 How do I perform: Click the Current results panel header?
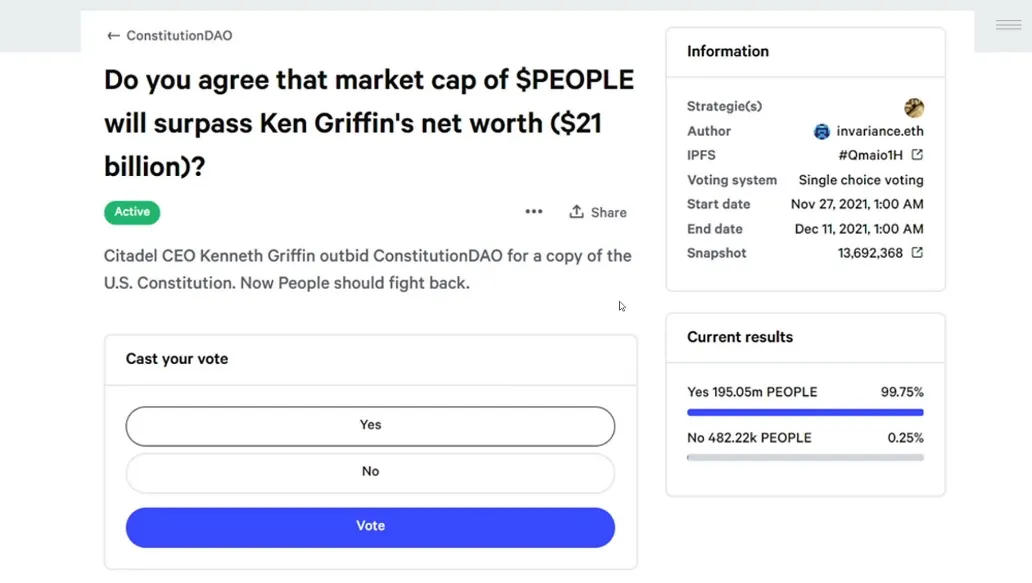[x=740, y=337]
